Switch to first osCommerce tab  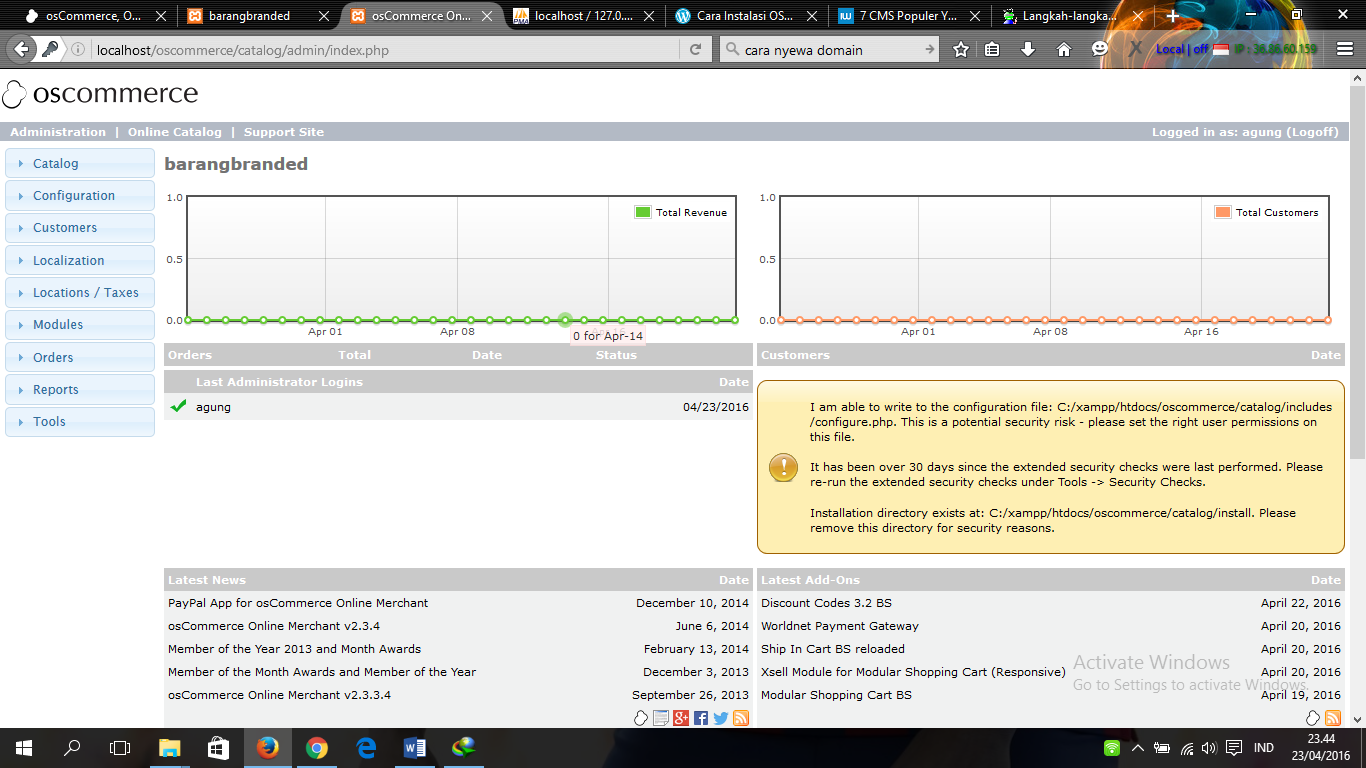(x=93, y=16)
